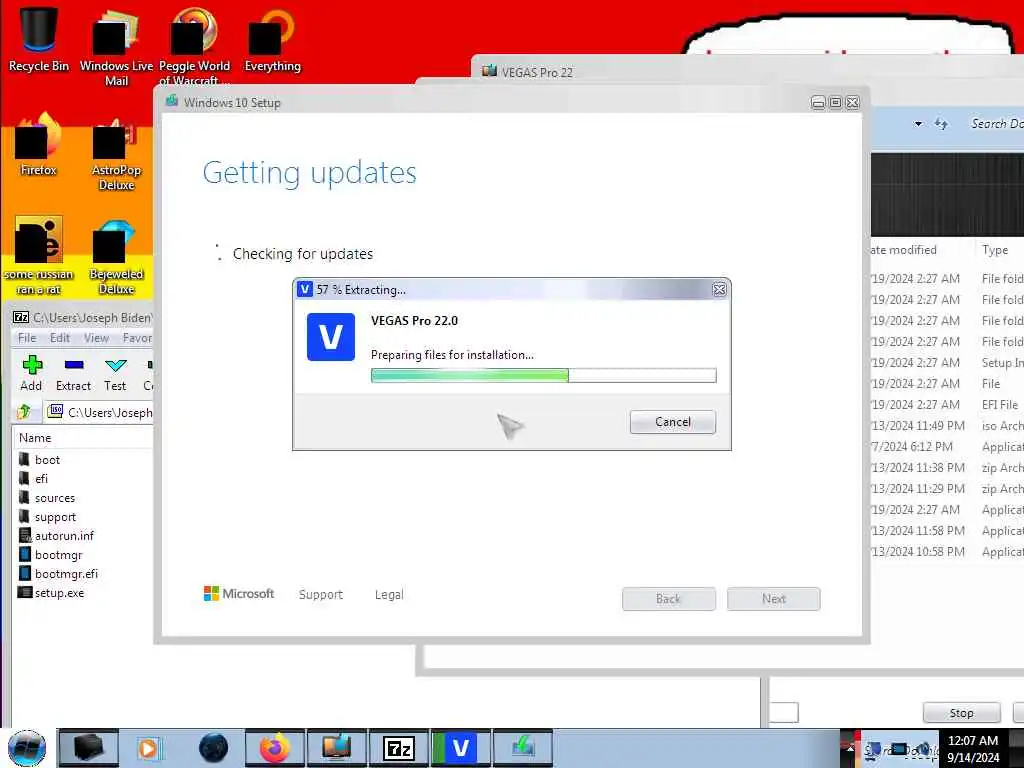Switch to the monitor app taskbar icon
Viewport: 1024px width, 768px height.
(x=336, y=748)
